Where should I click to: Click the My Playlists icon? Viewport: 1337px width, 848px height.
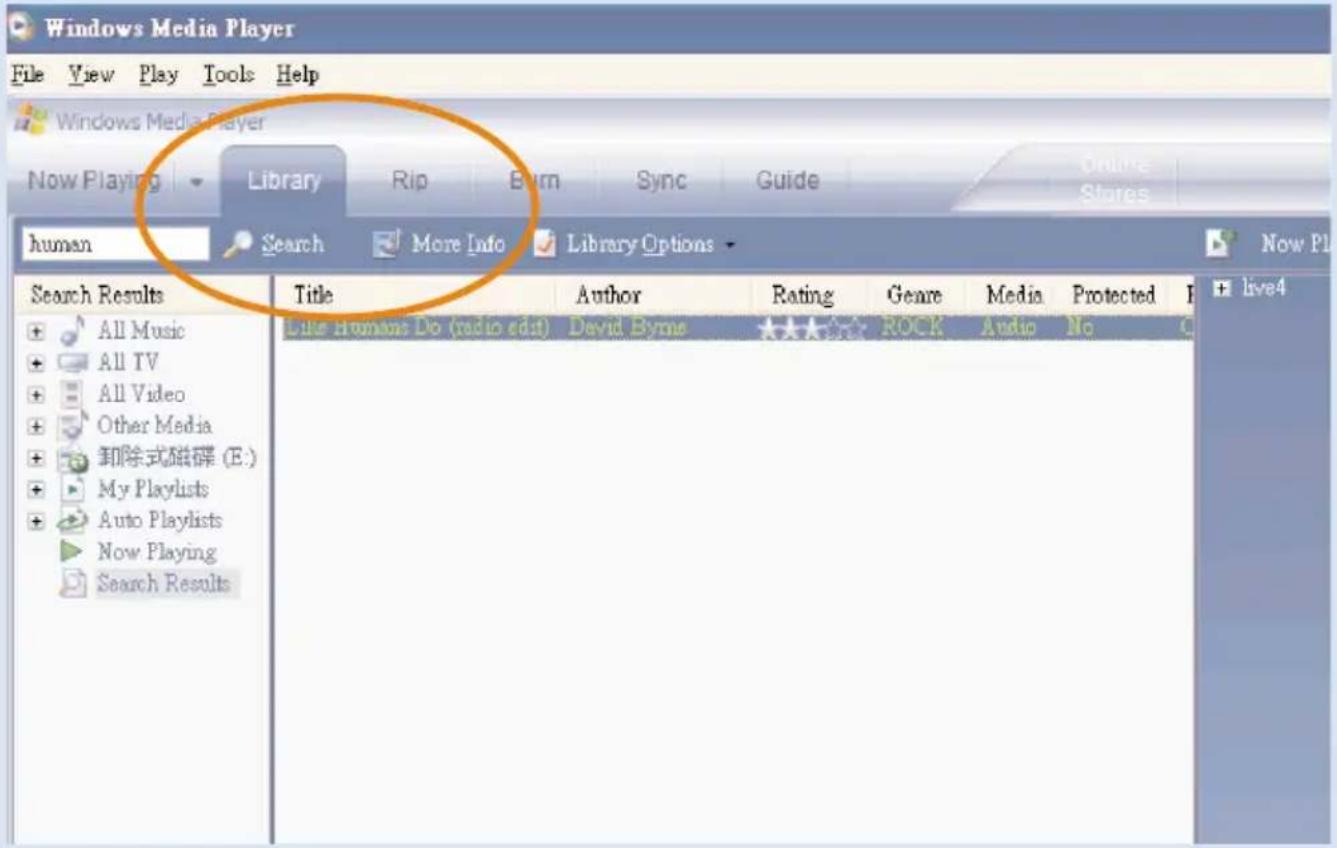tap(72, 490)
